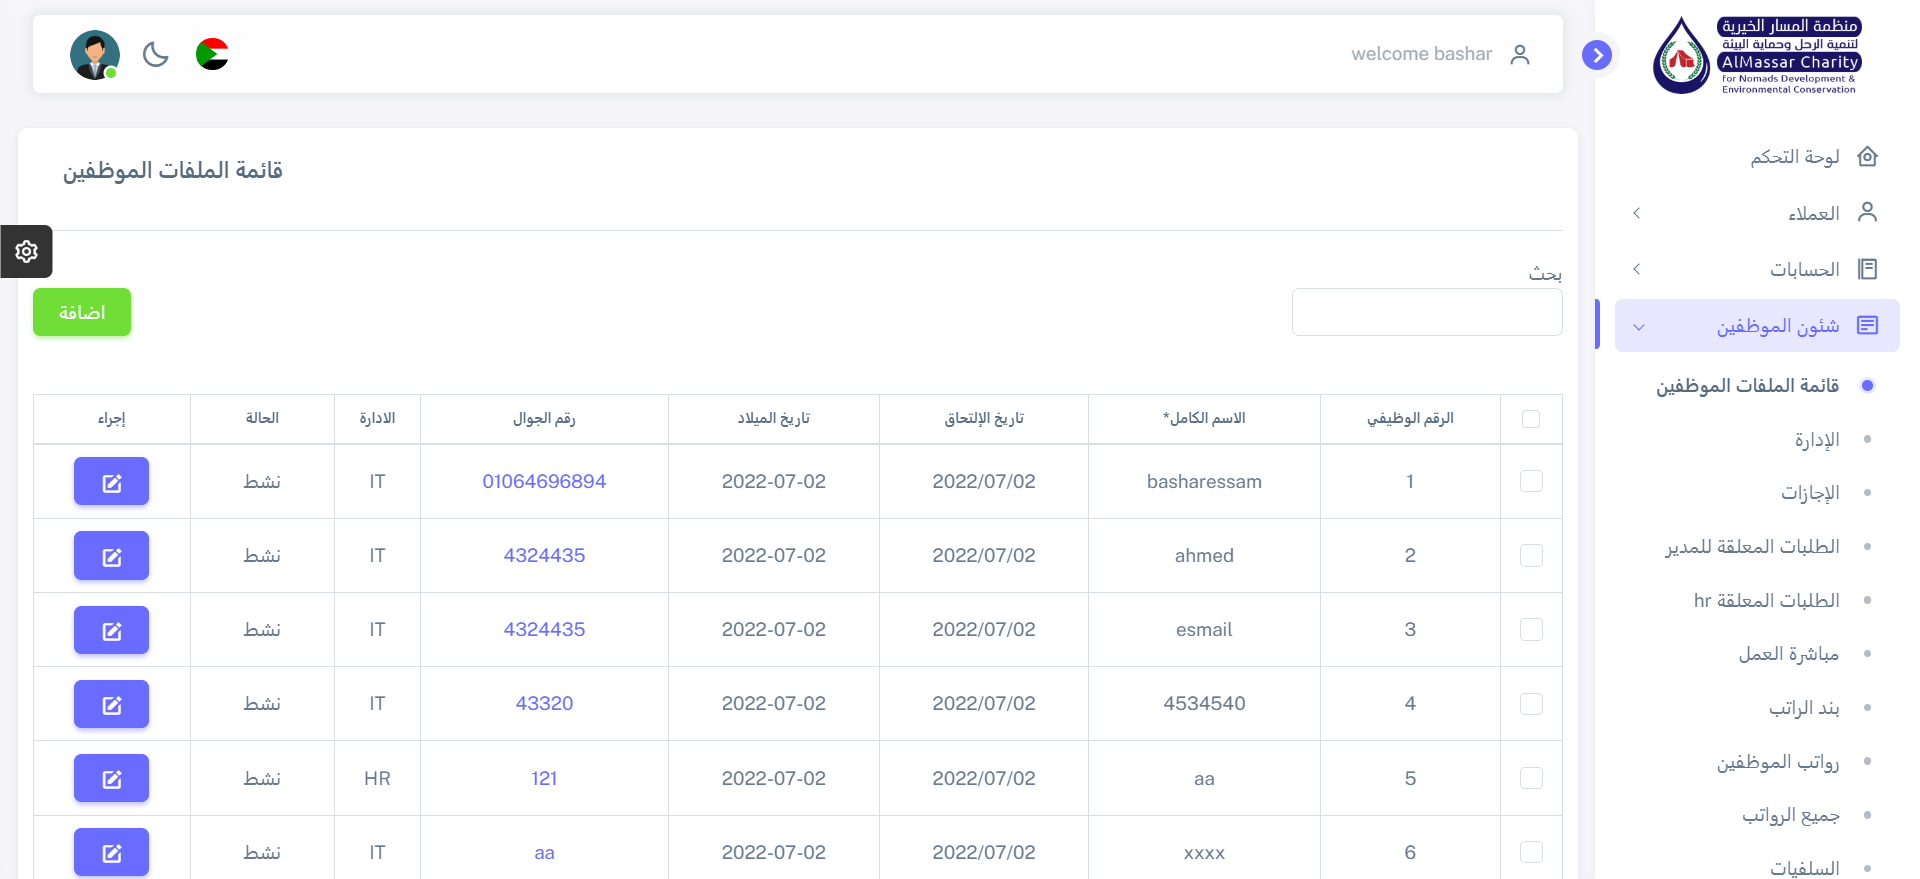Click phone link aa in xxxx row
1920x879 pixels.
click(544, 852)
